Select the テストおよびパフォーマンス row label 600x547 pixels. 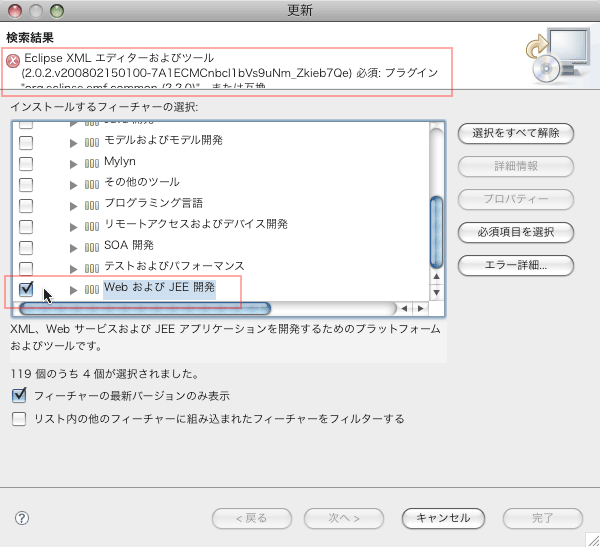(174, 266)
